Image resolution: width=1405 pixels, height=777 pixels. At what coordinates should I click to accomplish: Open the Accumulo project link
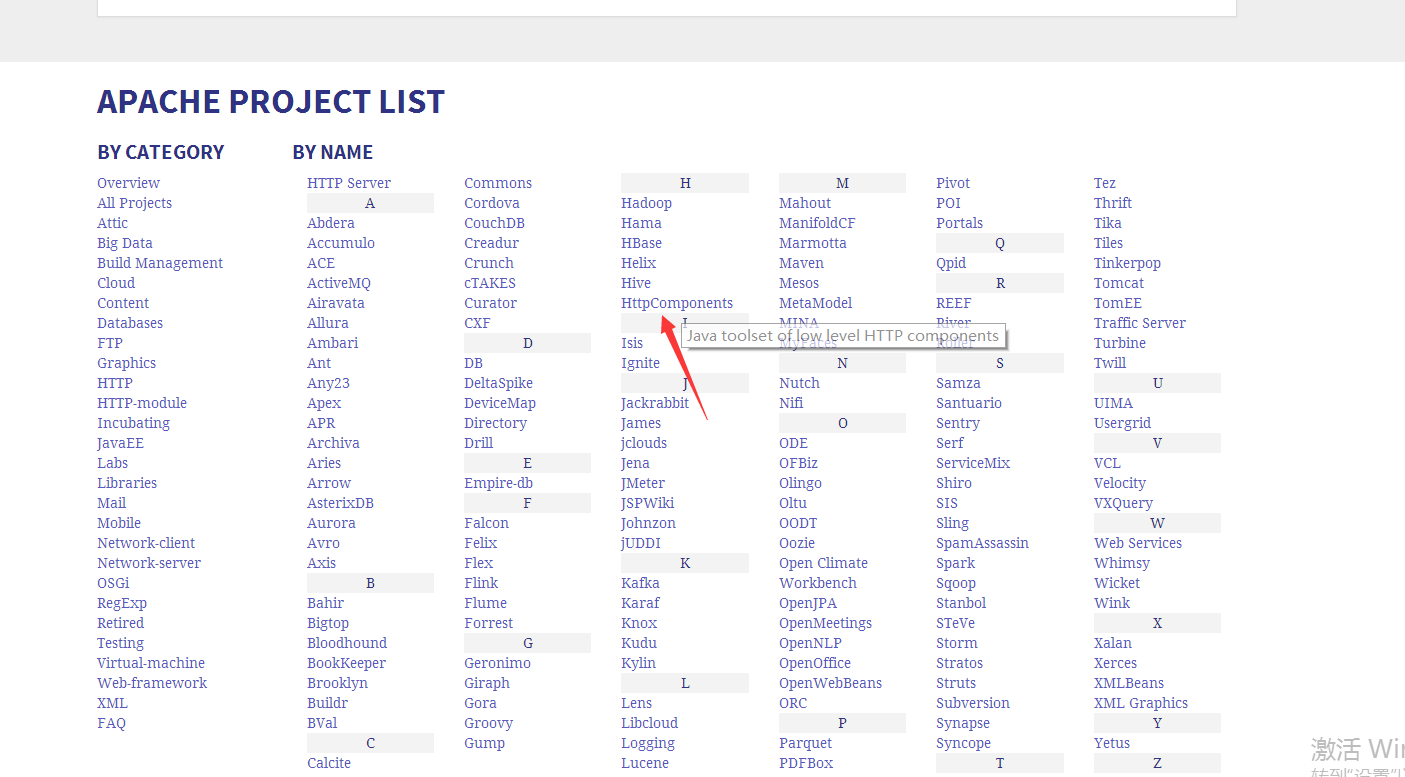click(x=341, y=243)
